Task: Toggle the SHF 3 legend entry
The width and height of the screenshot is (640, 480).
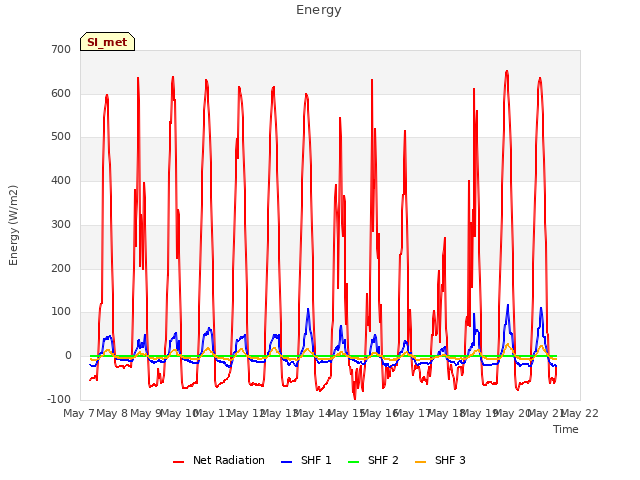Action: pos(440,460)
